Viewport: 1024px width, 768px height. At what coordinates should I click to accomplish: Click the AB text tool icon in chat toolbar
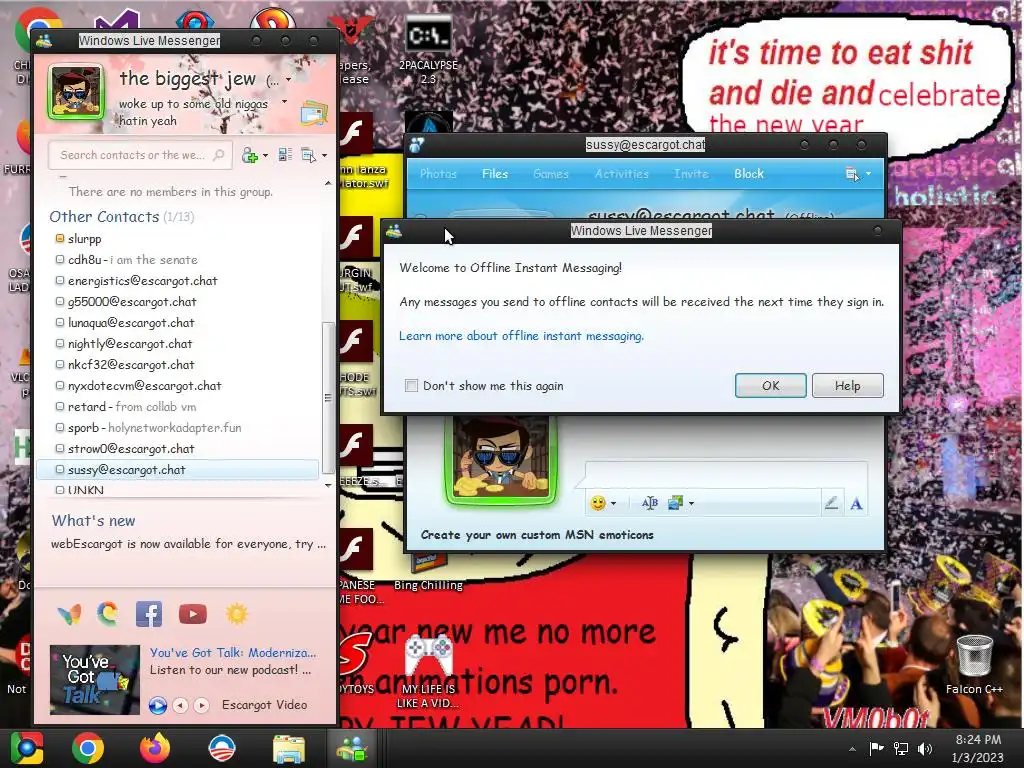(650, 503)
